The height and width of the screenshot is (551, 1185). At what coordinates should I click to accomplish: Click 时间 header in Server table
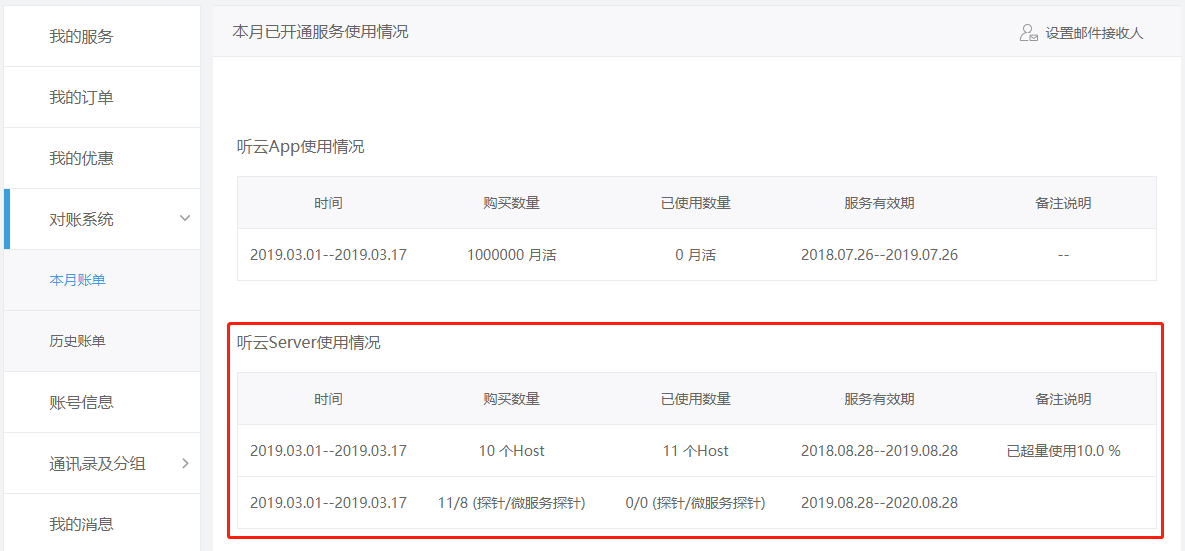click(x=329, y=399)
